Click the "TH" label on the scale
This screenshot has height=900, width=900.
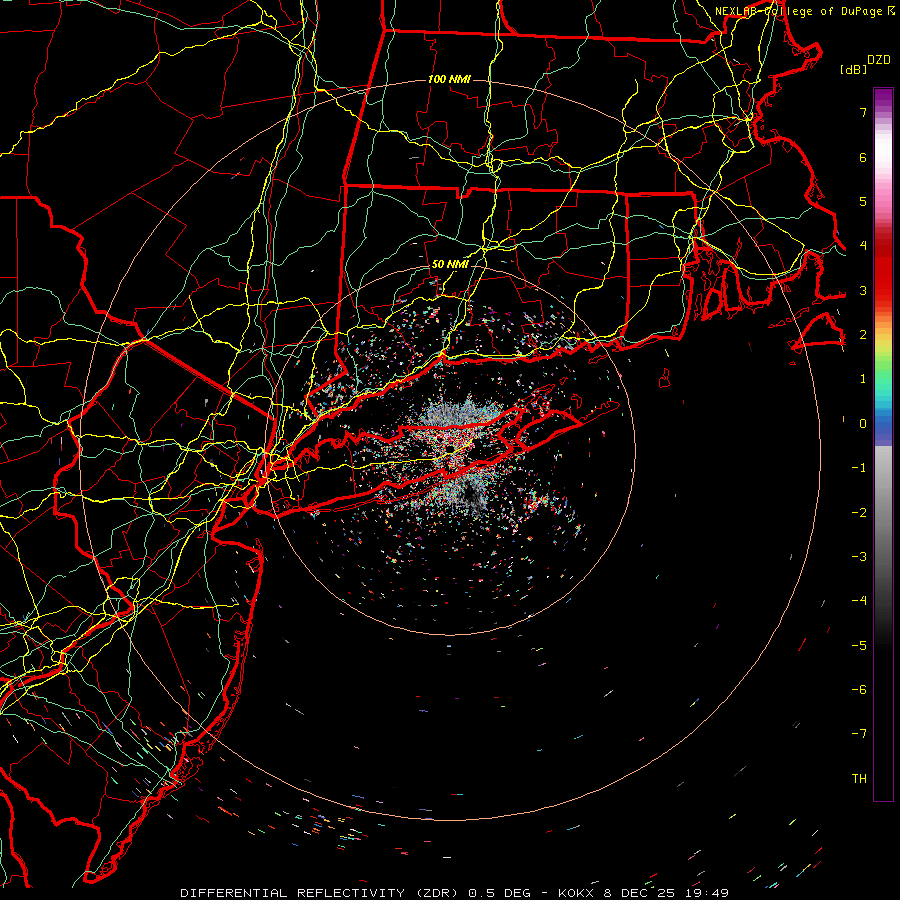point(859,778)
